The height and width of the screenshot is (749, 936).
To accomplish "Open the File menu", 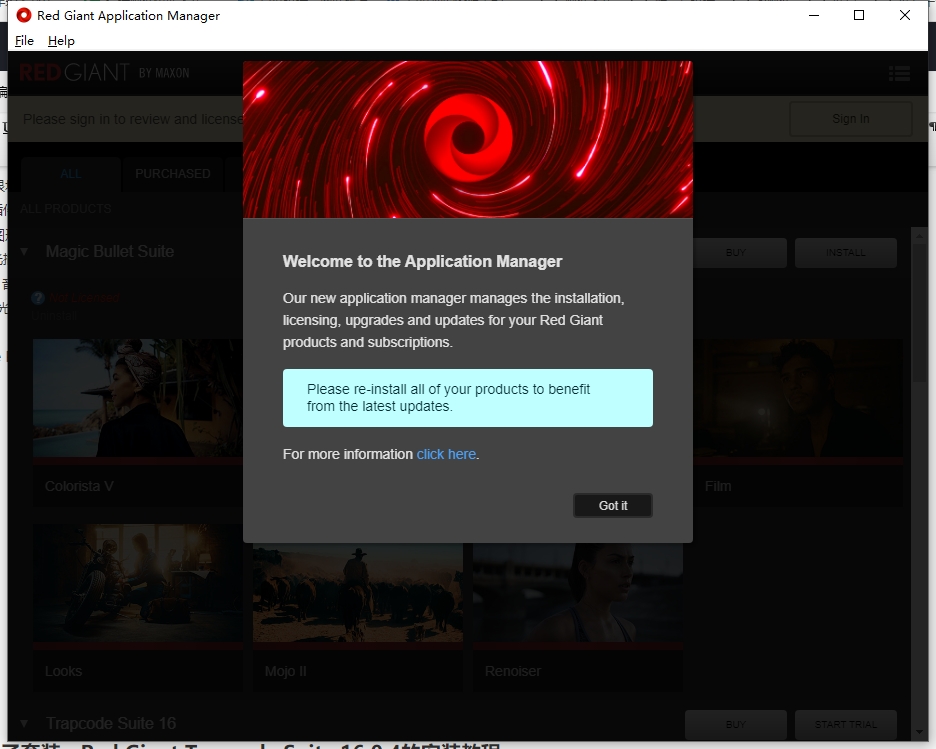I will coord(24,41).
